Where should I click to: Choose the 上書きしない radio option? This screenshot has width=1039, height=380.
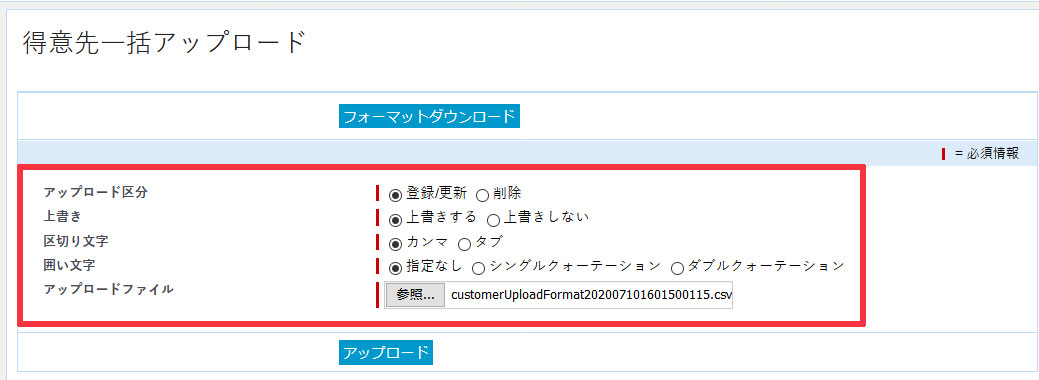pyautogui.click(x=494, y=220)
